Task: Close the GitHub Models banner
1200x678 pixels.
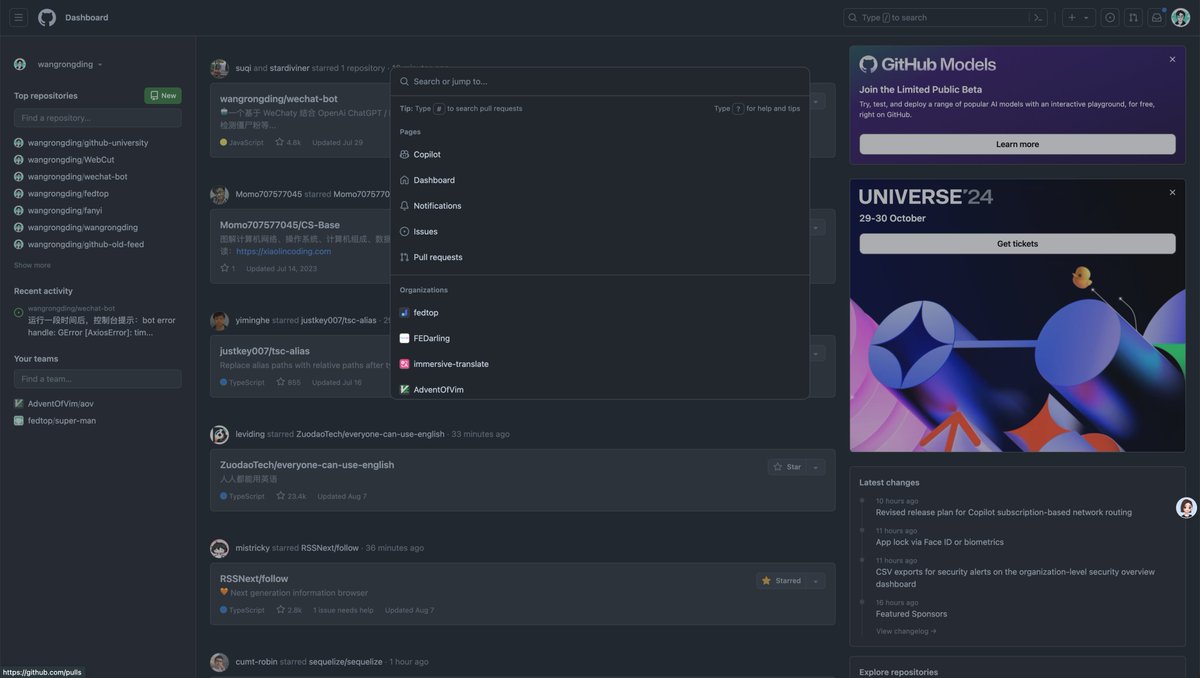Action: [x=1172, y=60]
